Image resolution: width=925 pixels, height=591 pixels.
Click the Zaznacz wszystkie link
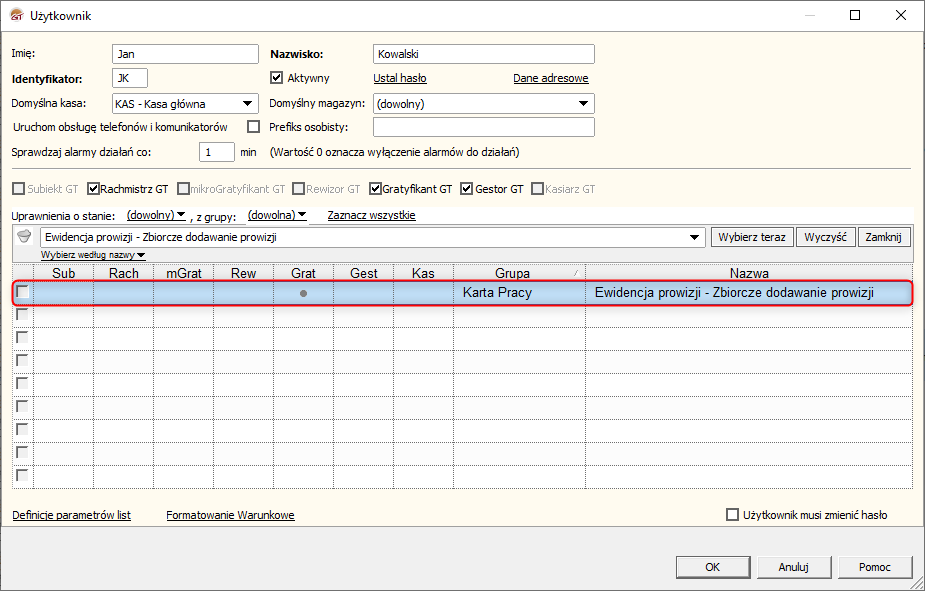[371, 215]
